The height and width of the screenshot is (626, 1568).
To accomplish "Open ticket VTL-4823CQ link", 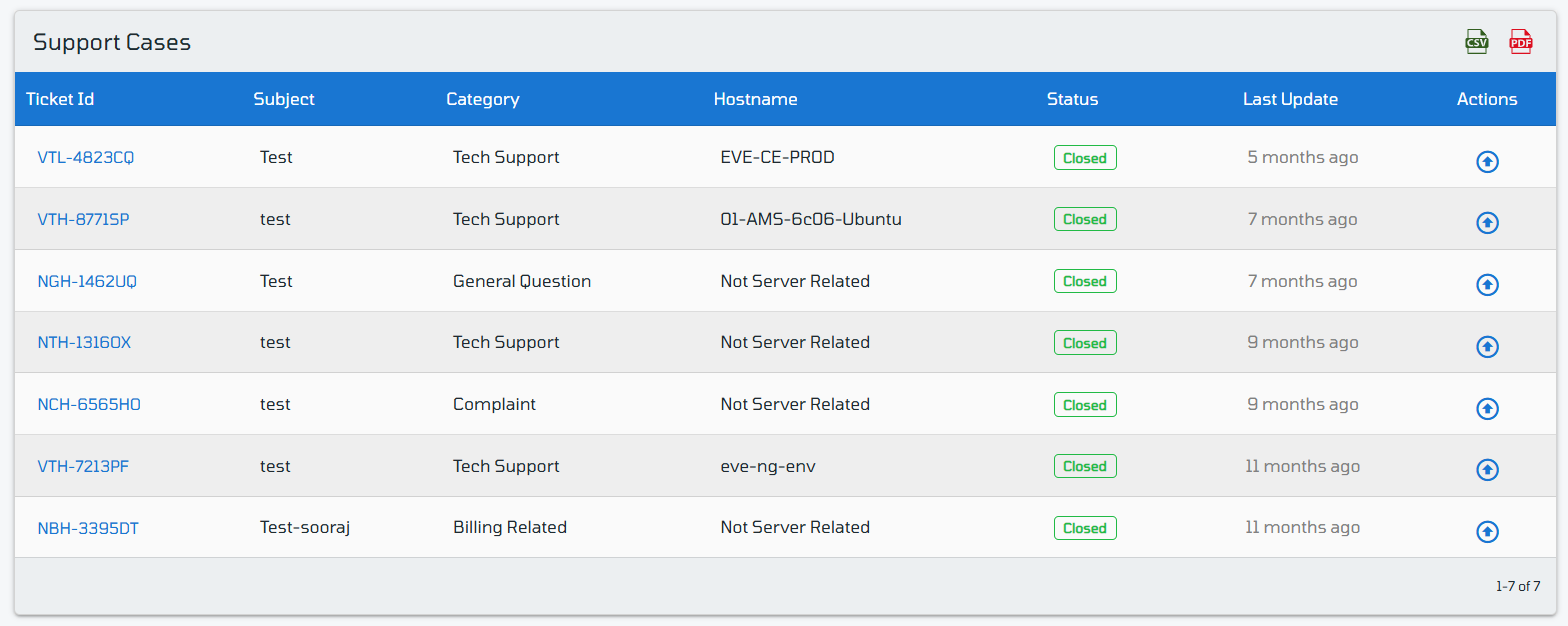I will click(x=86, y=157).
